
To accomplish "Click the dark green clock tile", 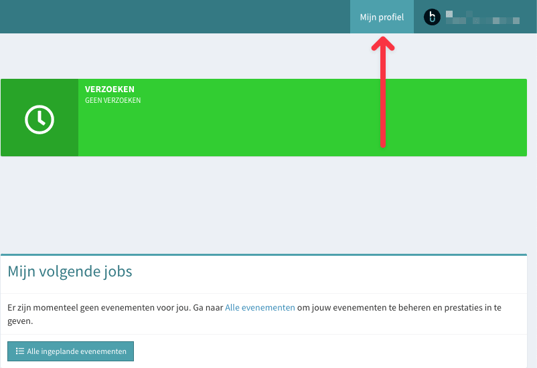I will (40, 117).
